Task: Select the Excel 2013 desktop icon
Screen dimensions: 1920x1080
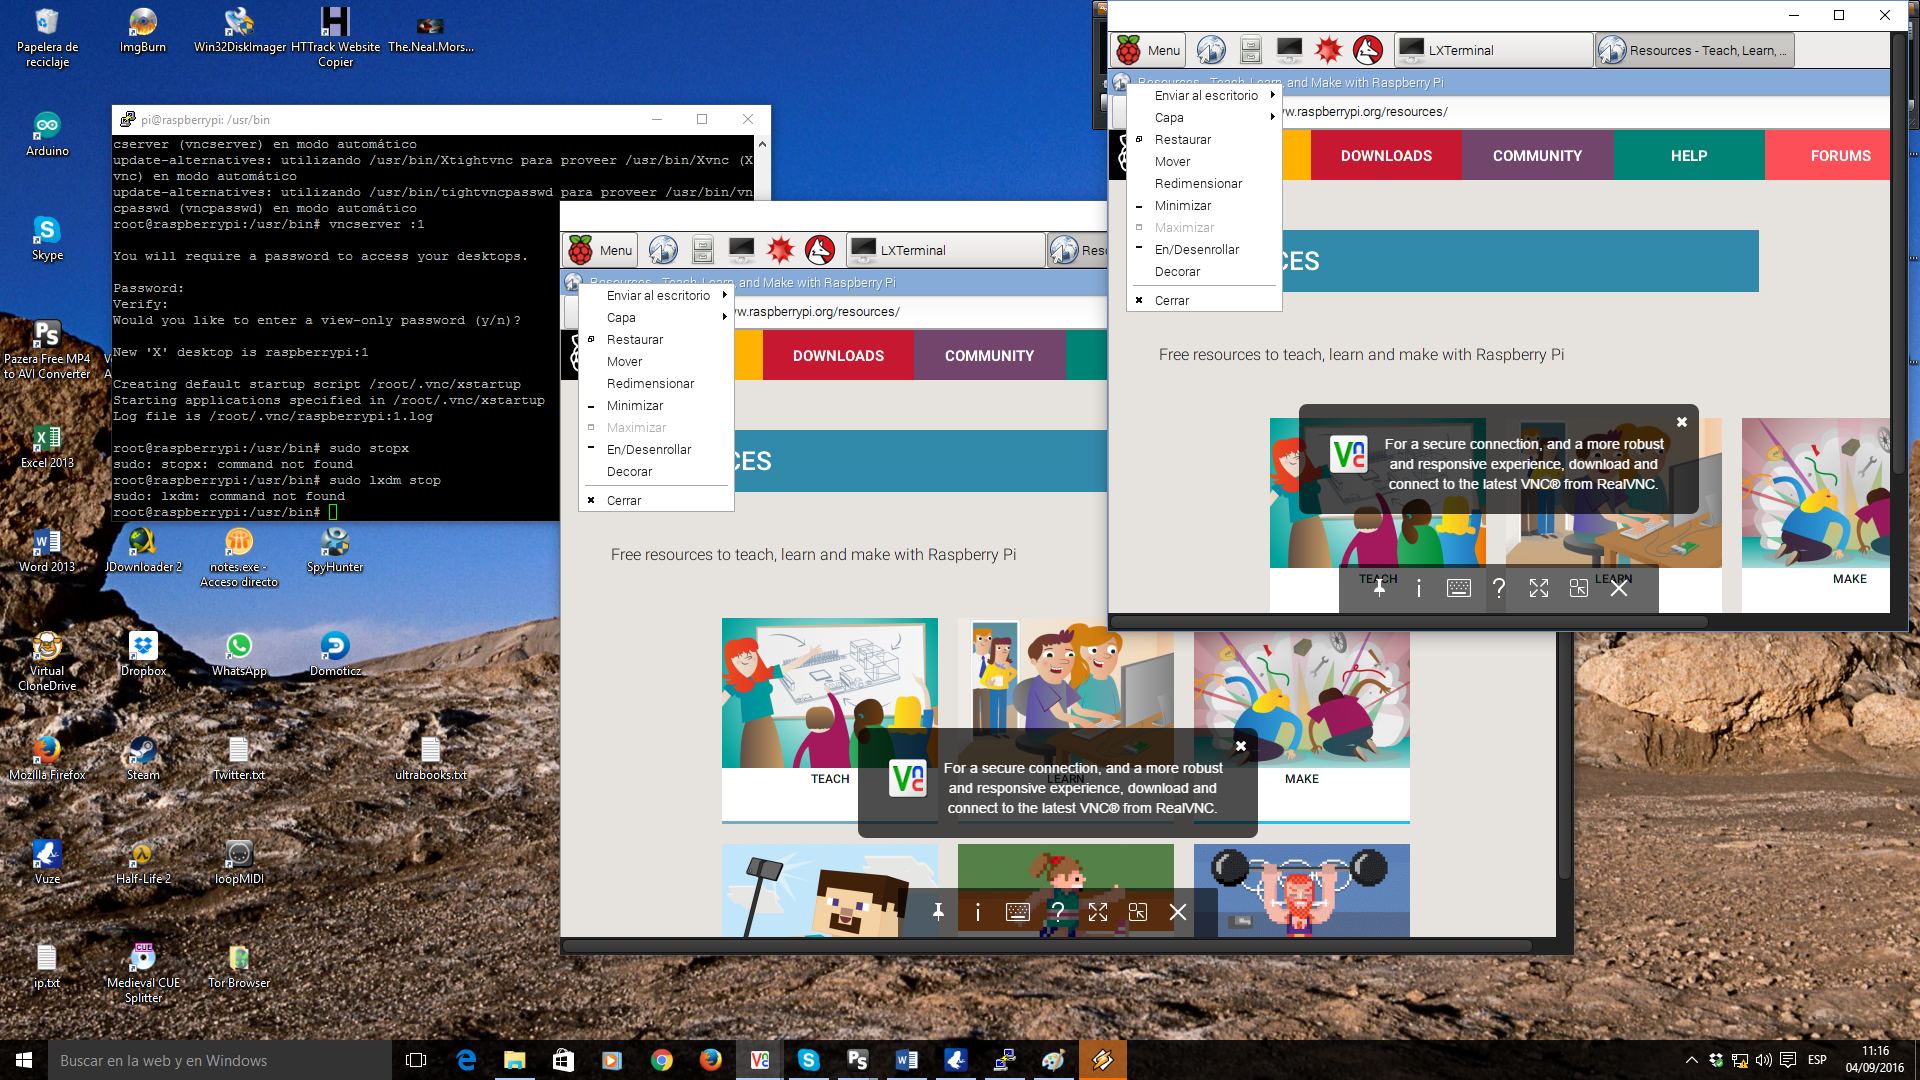Action: click(x=47, y=446)
